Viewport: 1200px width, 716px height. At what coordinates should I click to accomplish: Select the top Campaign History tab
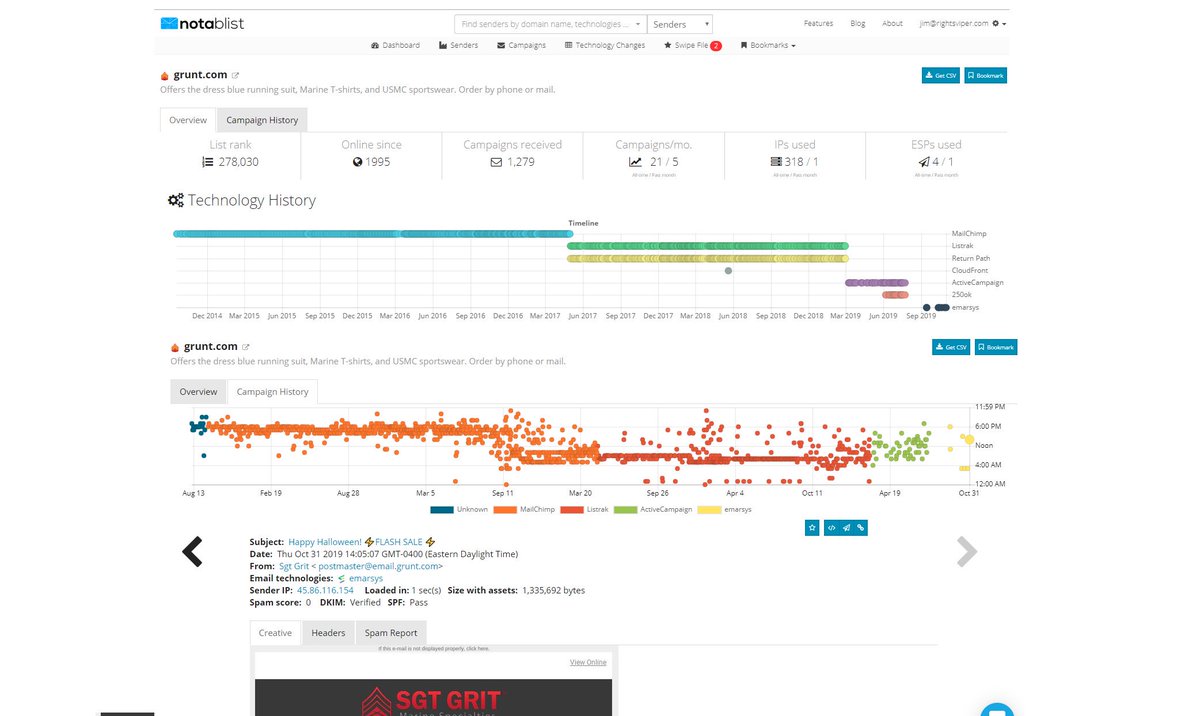pyautogui.click(x=262, y=120)
